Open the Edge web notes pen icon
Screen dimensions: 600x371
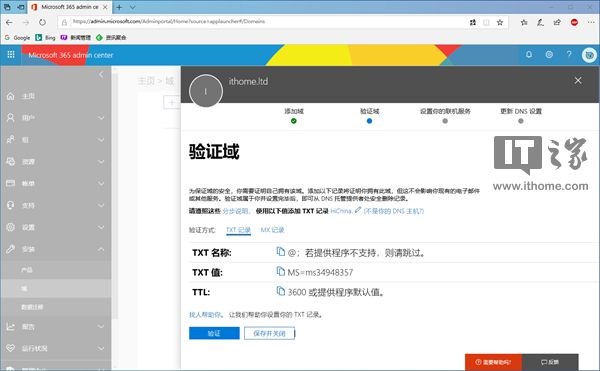point(540,22)
